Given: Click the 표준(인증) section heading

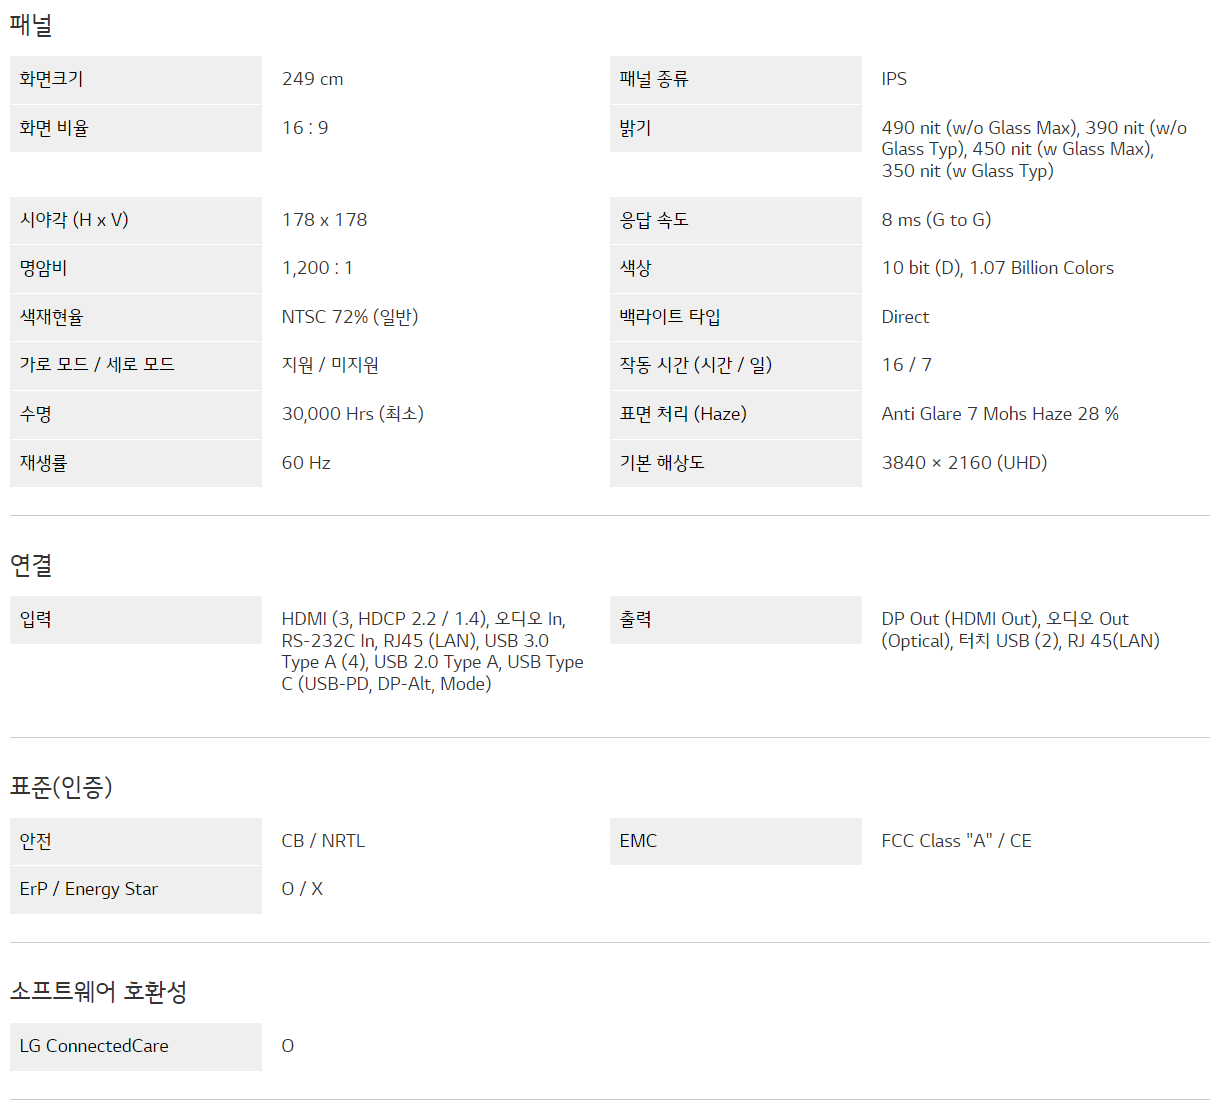Looking at the screenshot, I should (x=61, y=787).
